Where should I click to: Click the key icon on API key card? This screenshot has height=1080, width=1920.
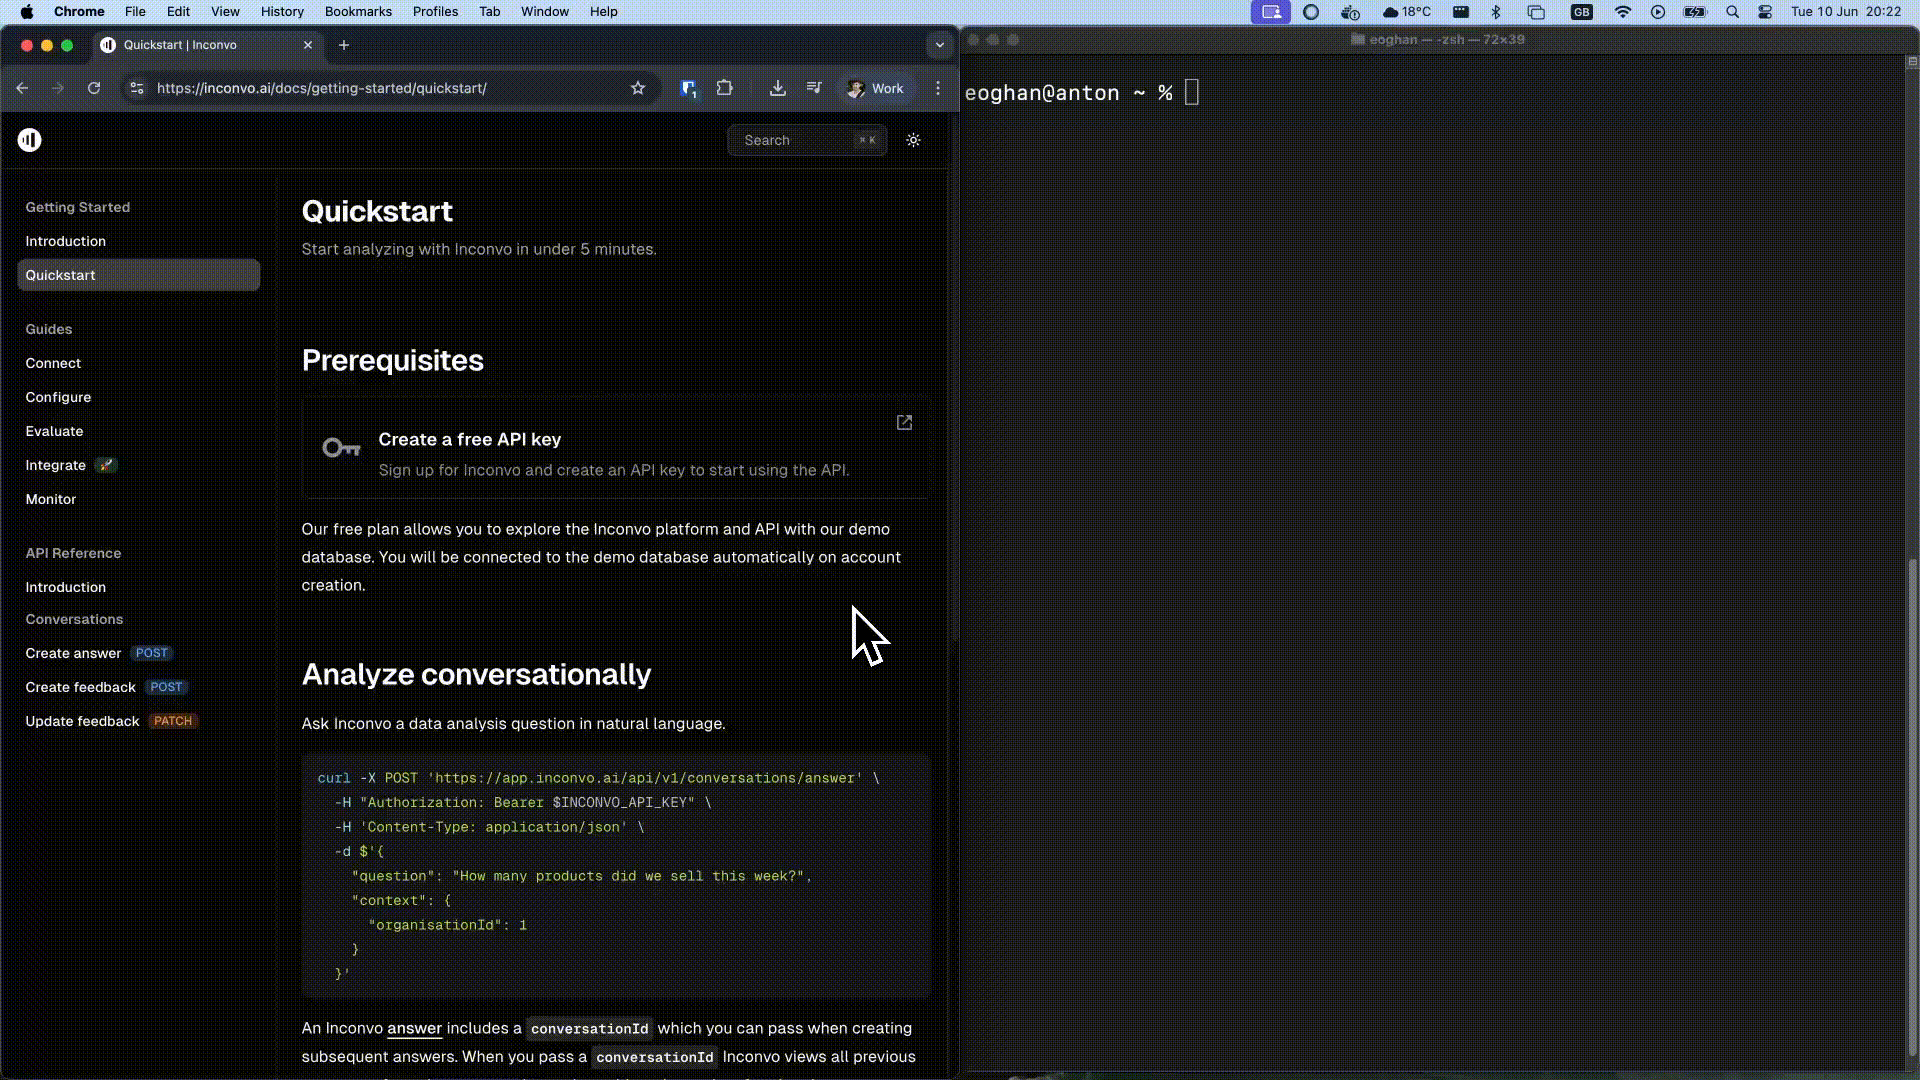click(x=341, y=448)
